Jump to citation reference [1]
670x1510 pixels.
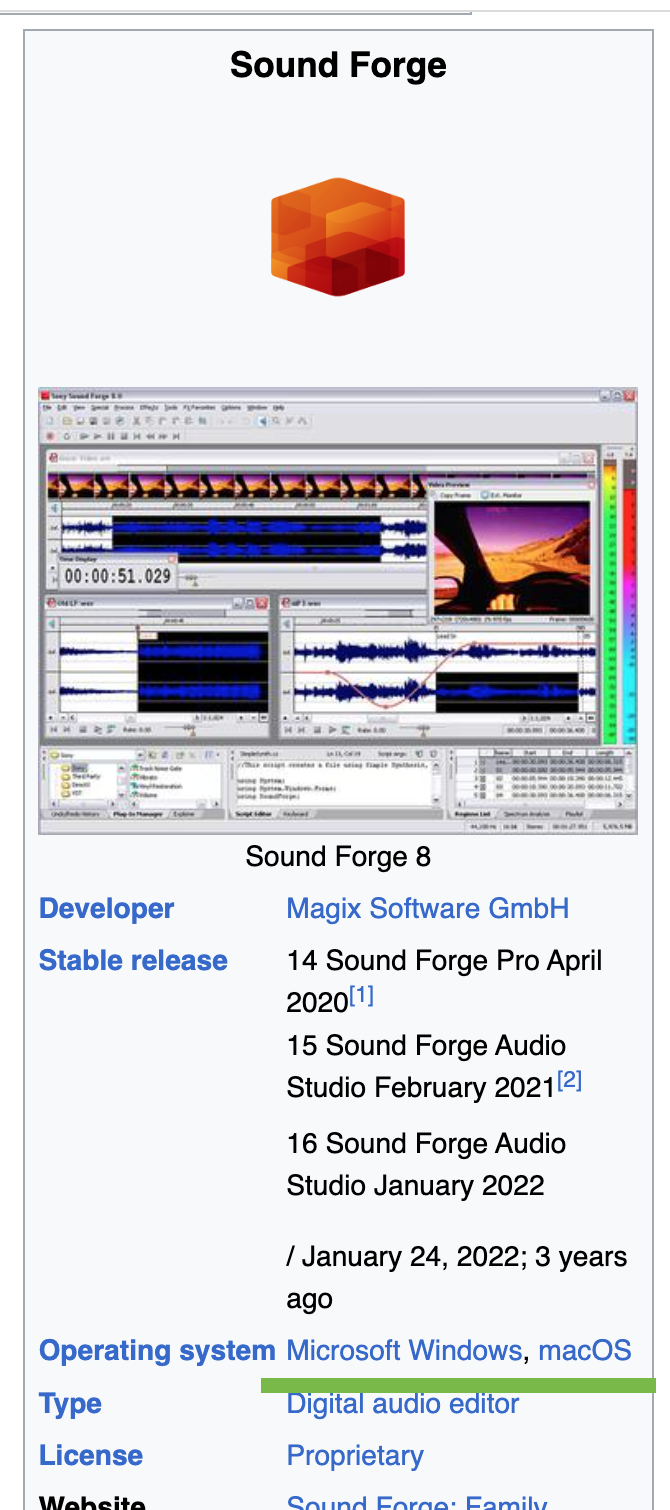point(360,996)
